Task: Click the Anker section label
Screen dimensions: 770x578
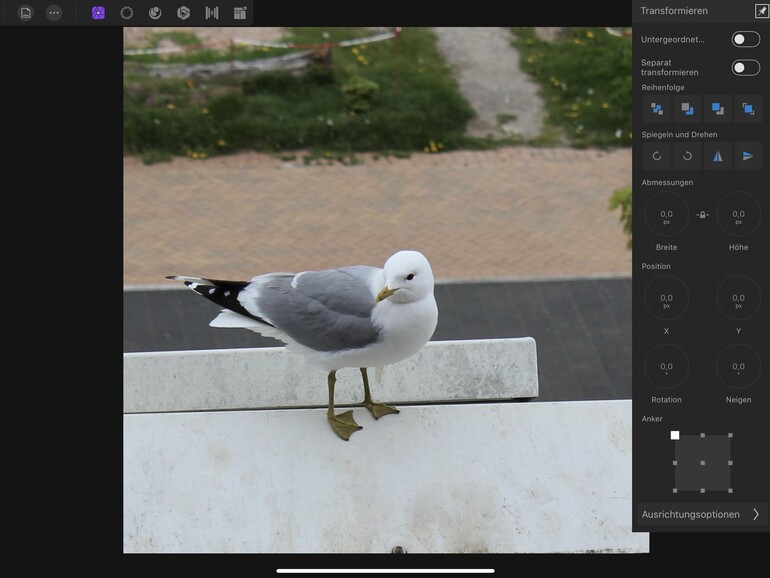Action: [x=652, y=418]
